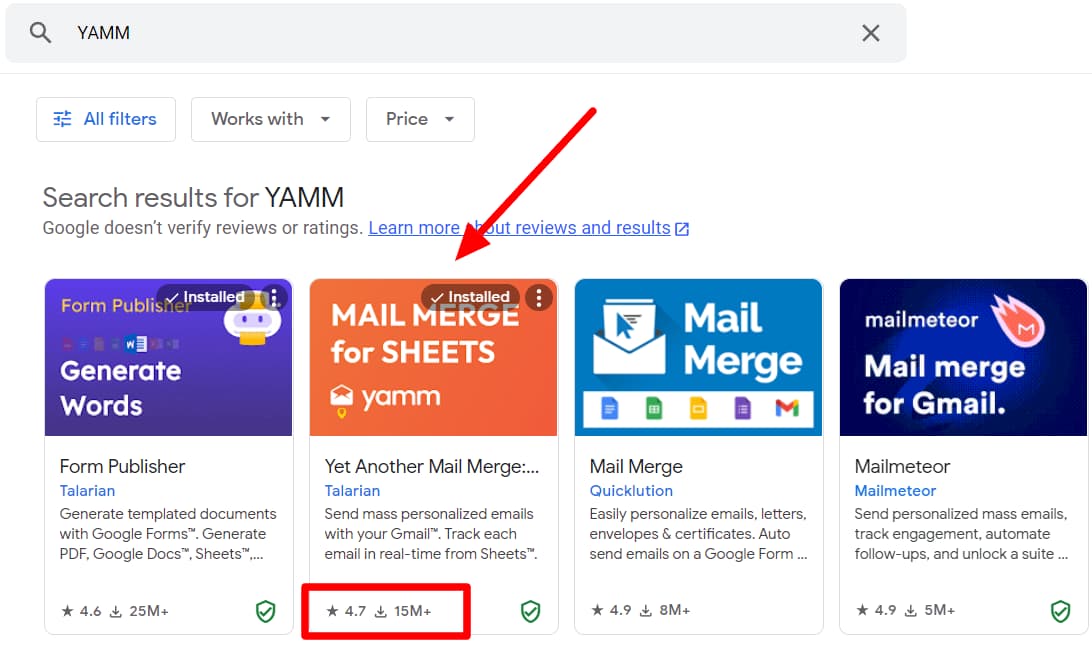This screenshot has height=653, width=1092.
Task: Click Mail Merge's 4.9 star rating
Action: tap(611, 611)
